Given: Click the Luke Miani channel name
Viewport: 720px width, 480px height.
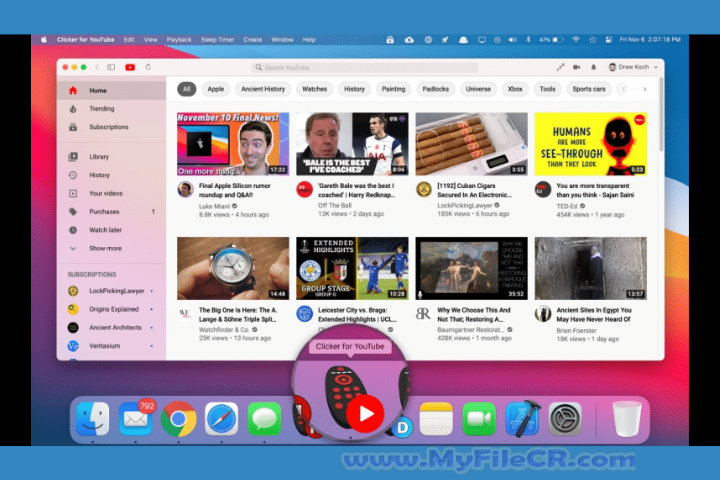Looking at the screenshot, I should [x=214, y=206].
